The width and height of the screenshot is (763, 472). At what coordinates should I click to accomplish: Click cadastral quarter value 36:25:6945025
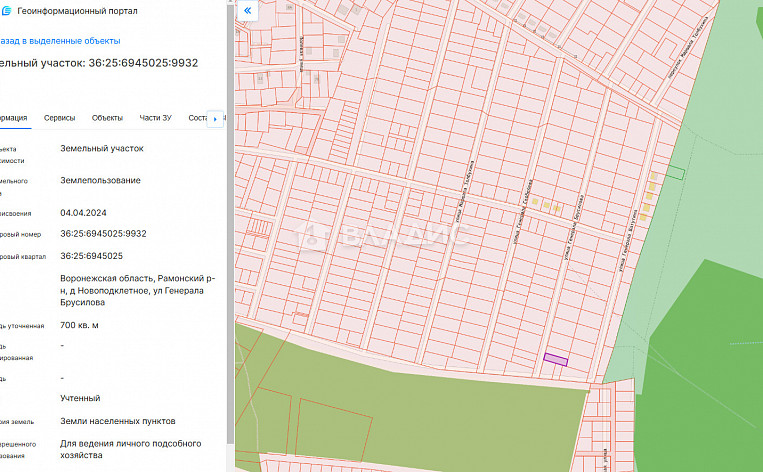(91, 256)
